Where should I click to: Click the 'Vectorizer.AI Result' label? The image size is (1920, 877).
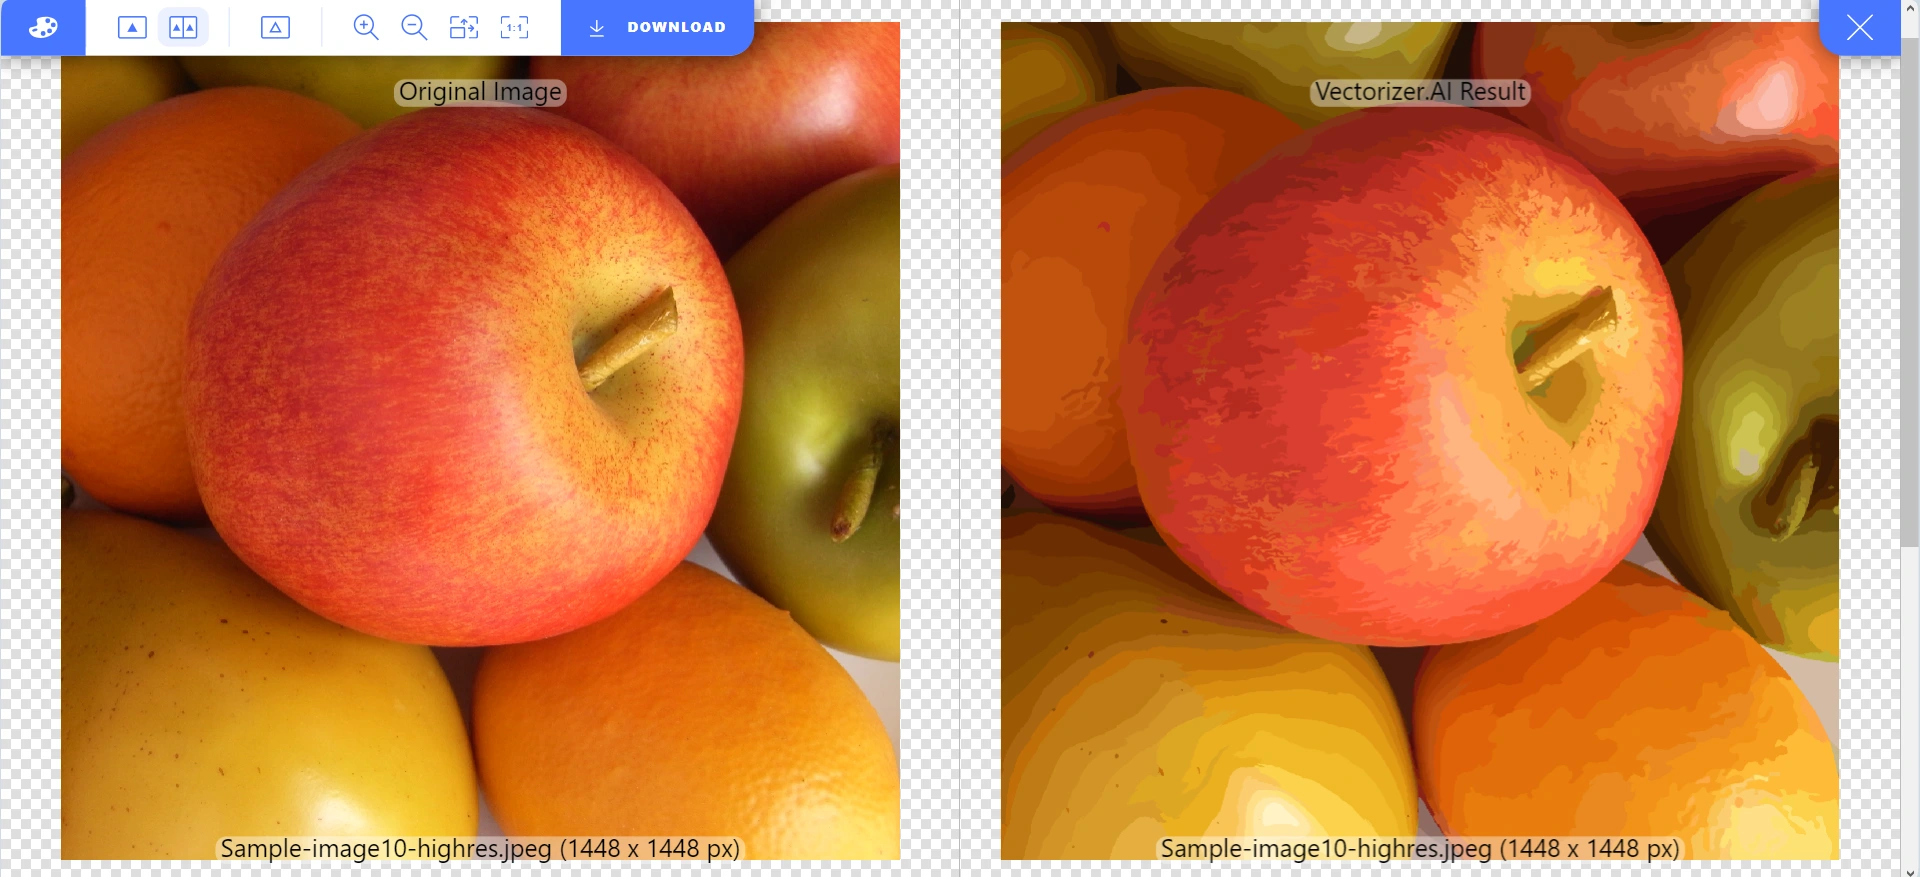1420,92
